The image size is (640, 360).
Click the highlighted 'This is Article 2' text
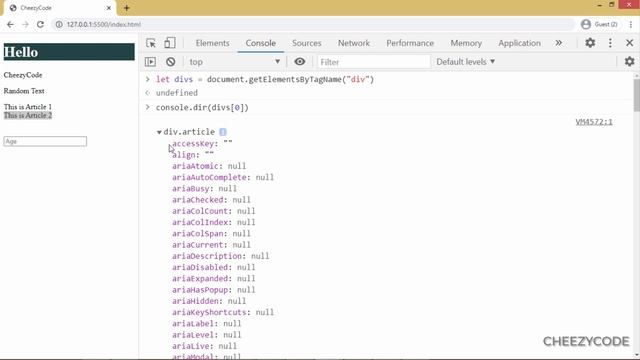click(x=28, y=116)
